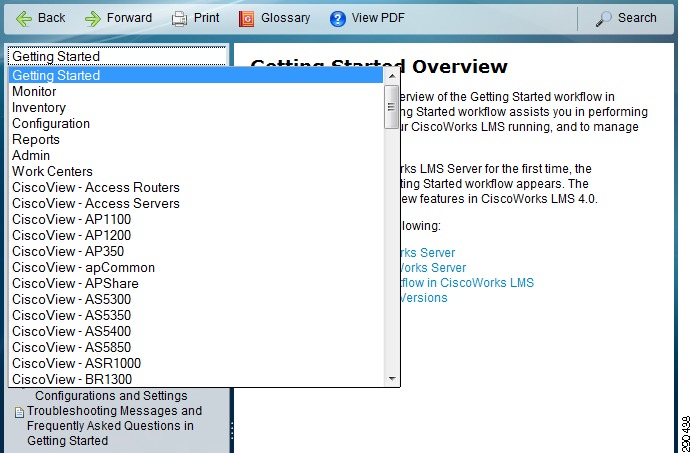Open the CiscoWorks Server link ending 'rks Server'
Screen dimensions: 691x453
[x=427, y=252]
